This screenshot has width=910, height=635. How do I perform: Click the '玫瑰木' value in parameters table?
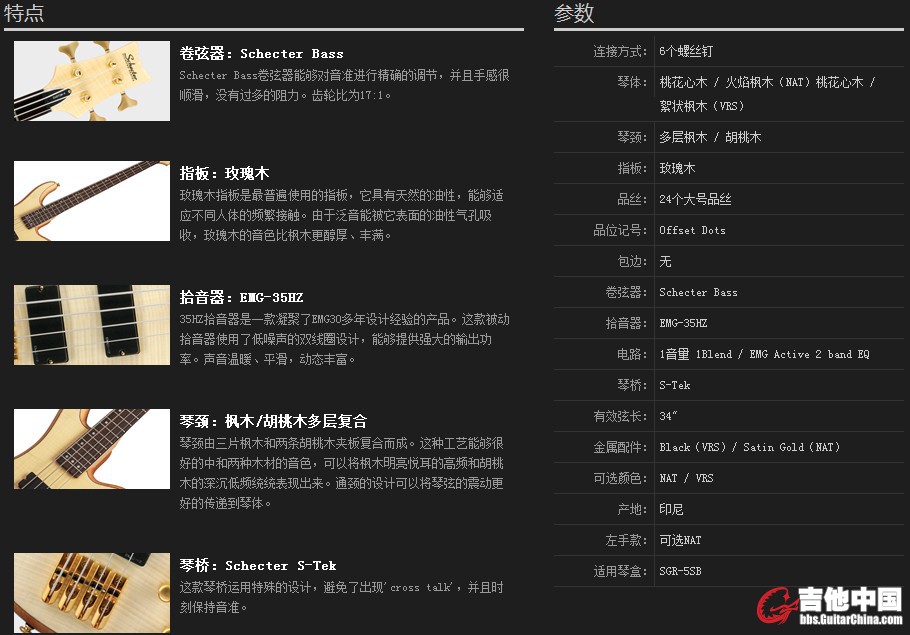(677, 168)
